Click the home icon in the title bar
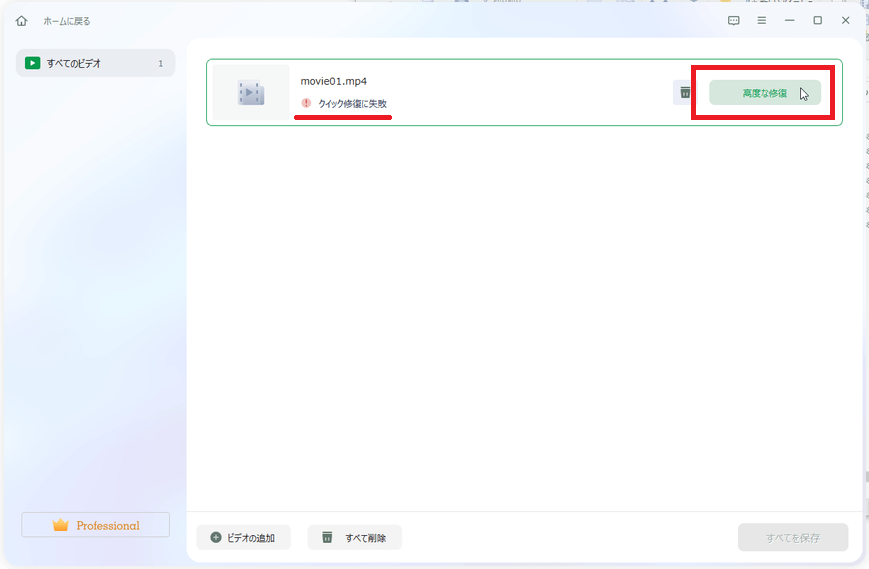This screenshot has width=869, height=569. 21,21
